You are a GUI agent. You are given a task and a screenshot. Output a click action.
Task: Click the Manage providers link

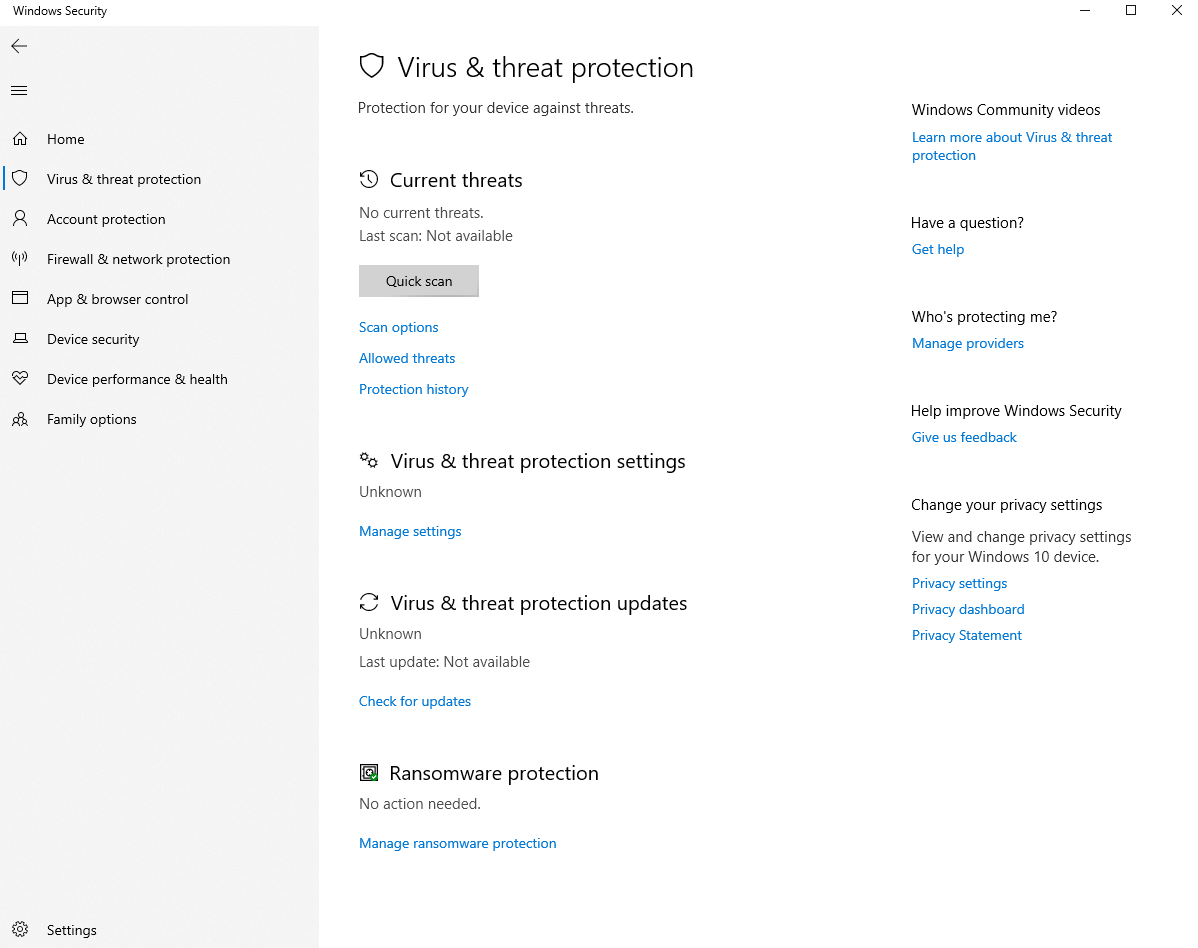coord(968,343)
